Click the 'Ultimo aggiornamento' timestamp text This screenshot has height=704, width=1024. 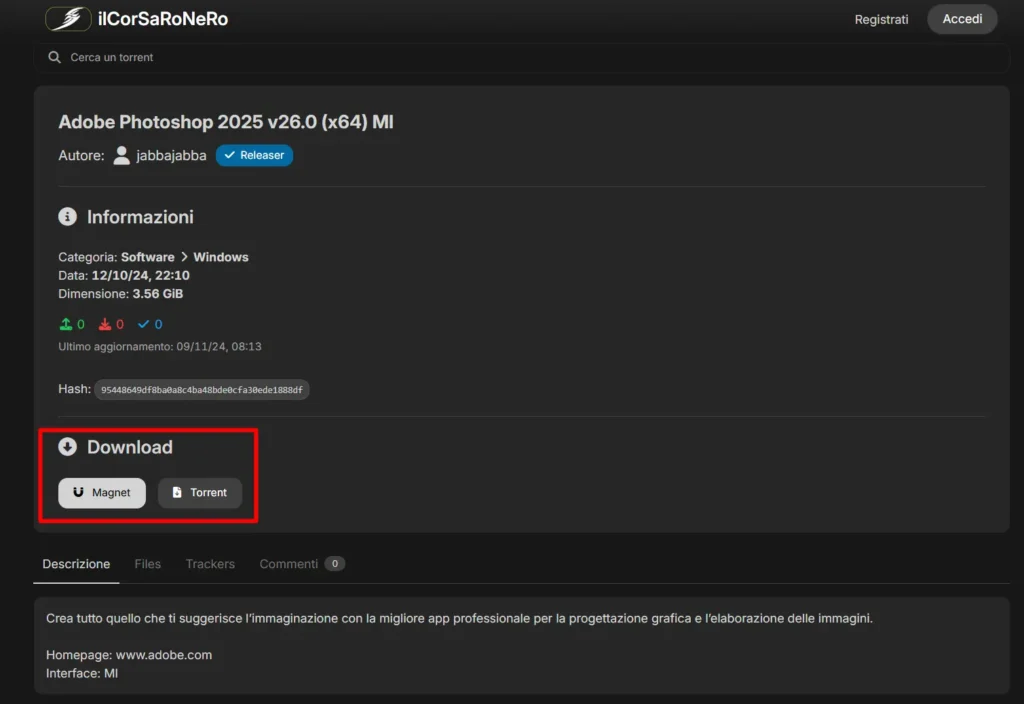160,347
